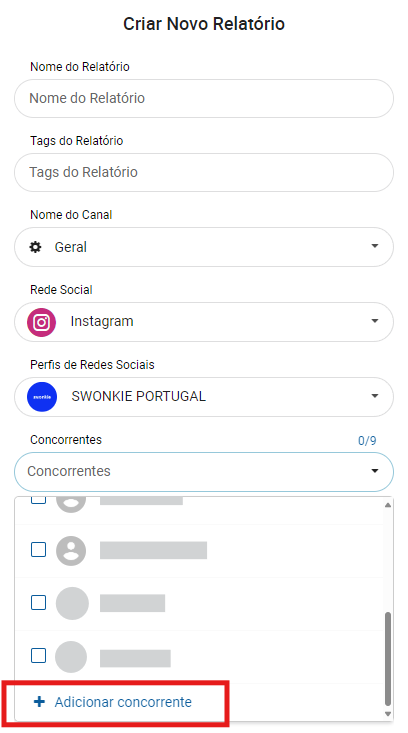This screenshot has height=733, width=408.
Task: Click the Instagram logo icon
Action: click(42, 322)
